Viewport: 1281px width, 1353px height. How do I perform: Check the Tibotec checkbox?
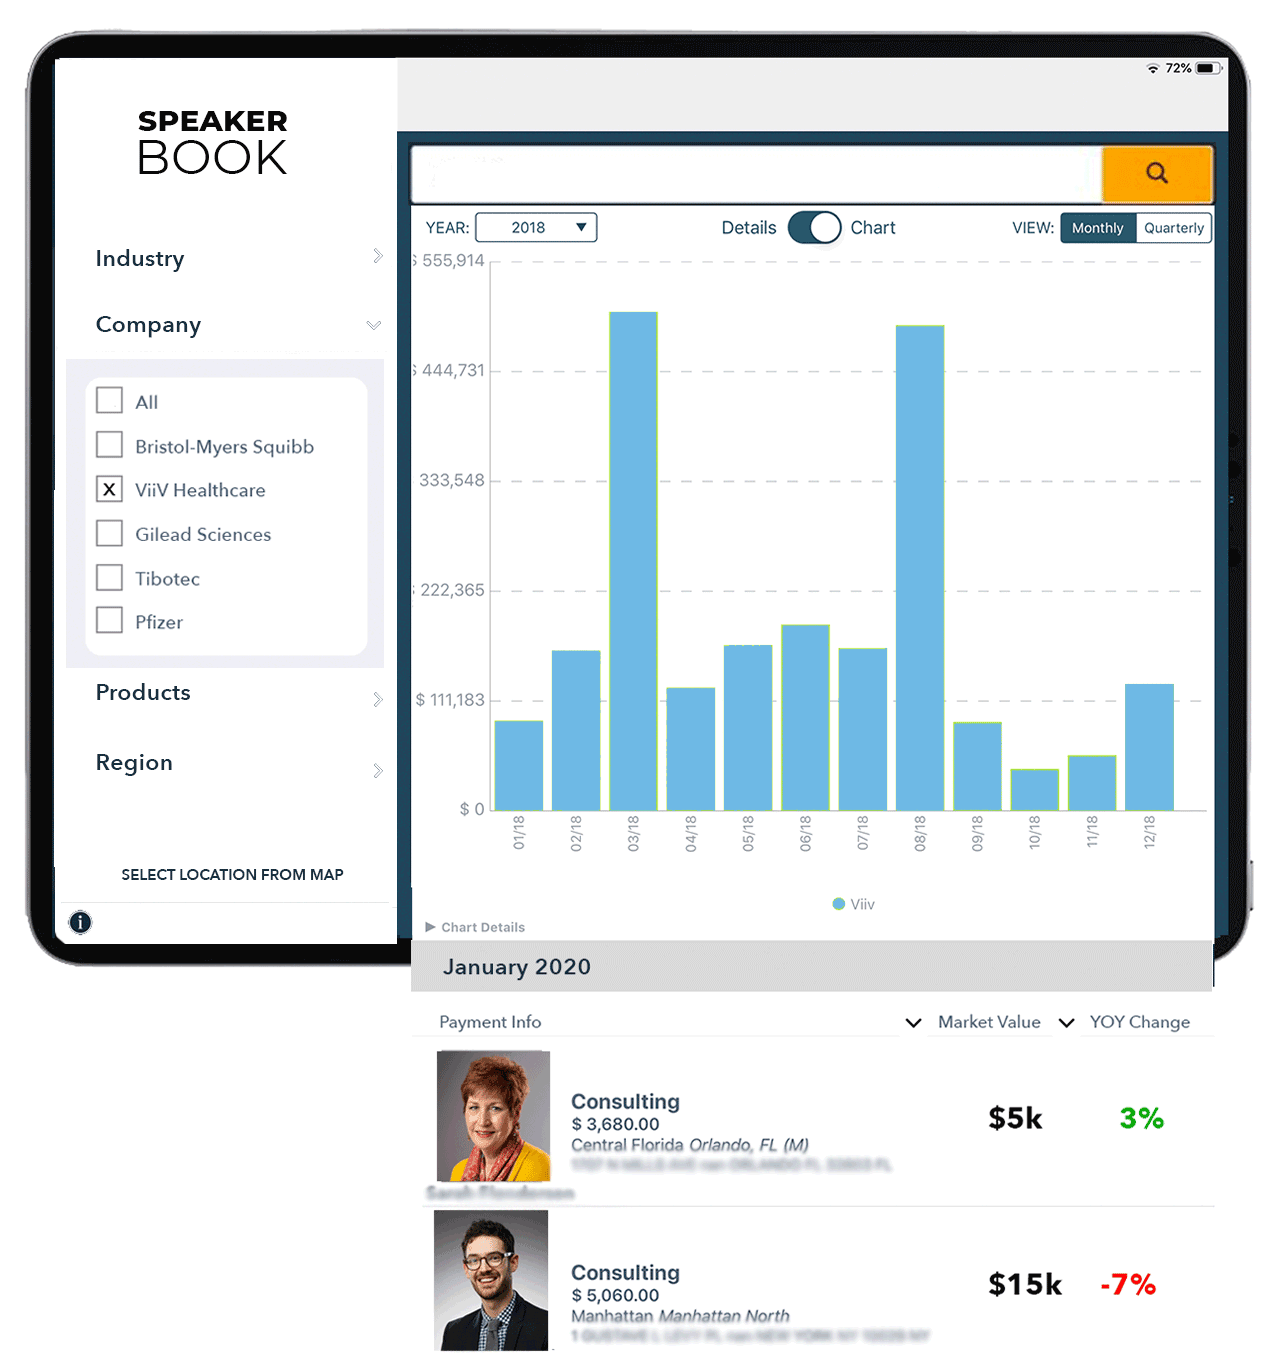point(109,577)
